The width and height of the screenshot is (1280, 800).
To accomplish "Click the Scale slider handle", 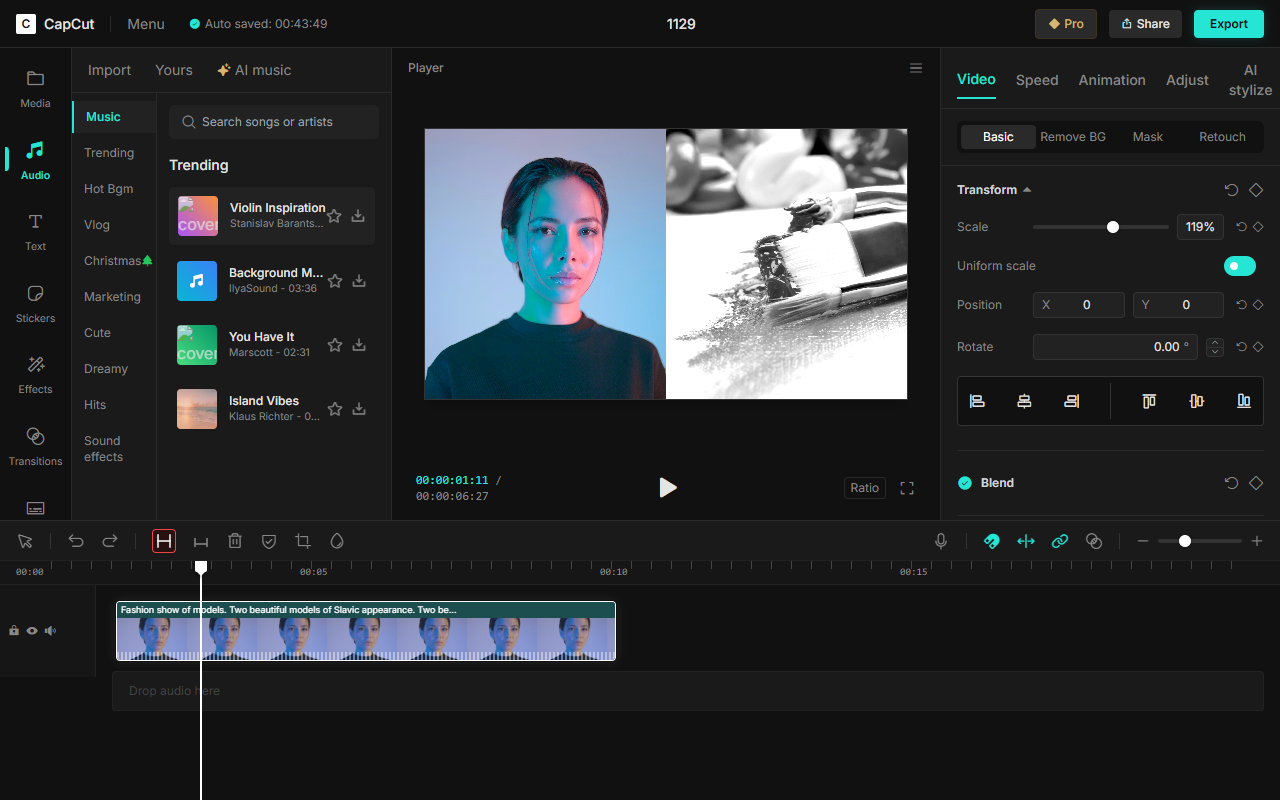I will point(1113,227).
